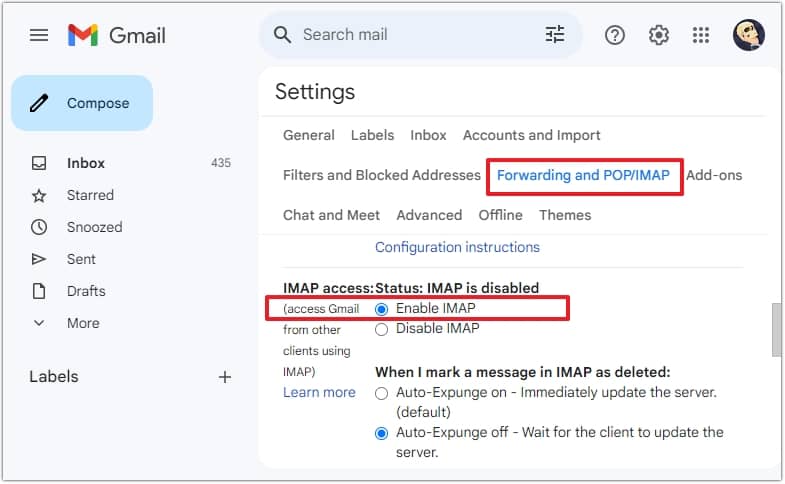Create new label with plus icon
This screenshot has width=785, height=484.
click(x=225, y=377)
